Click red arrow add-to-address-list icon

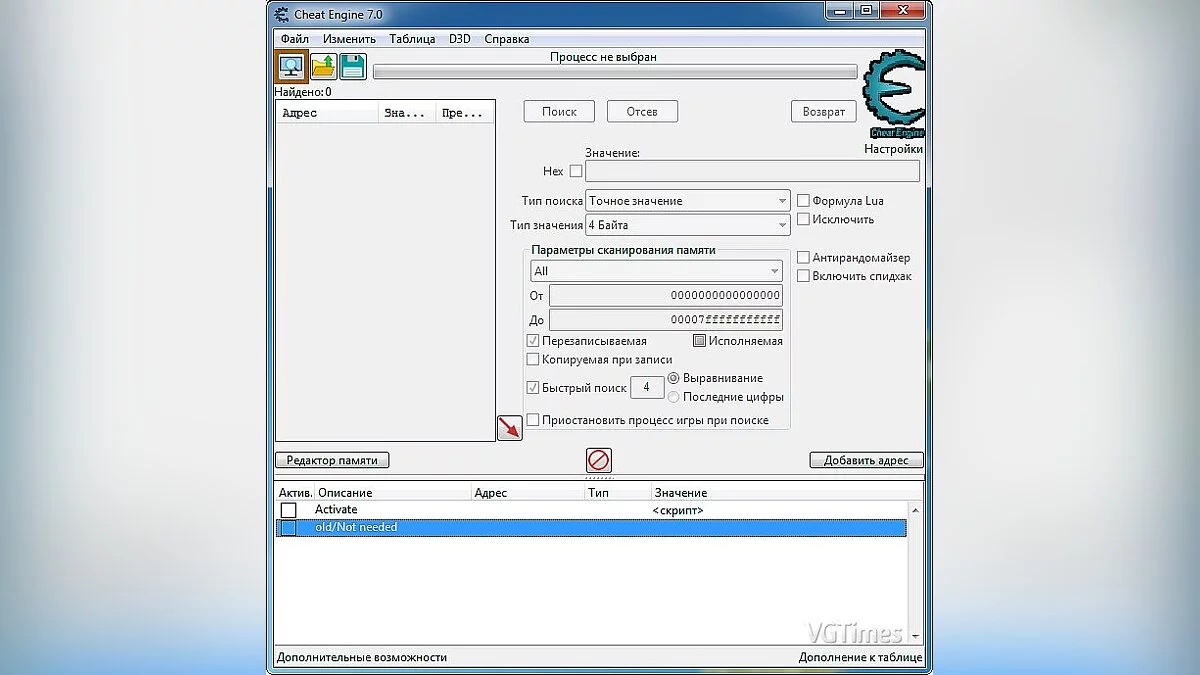click(x=510, y=428)
